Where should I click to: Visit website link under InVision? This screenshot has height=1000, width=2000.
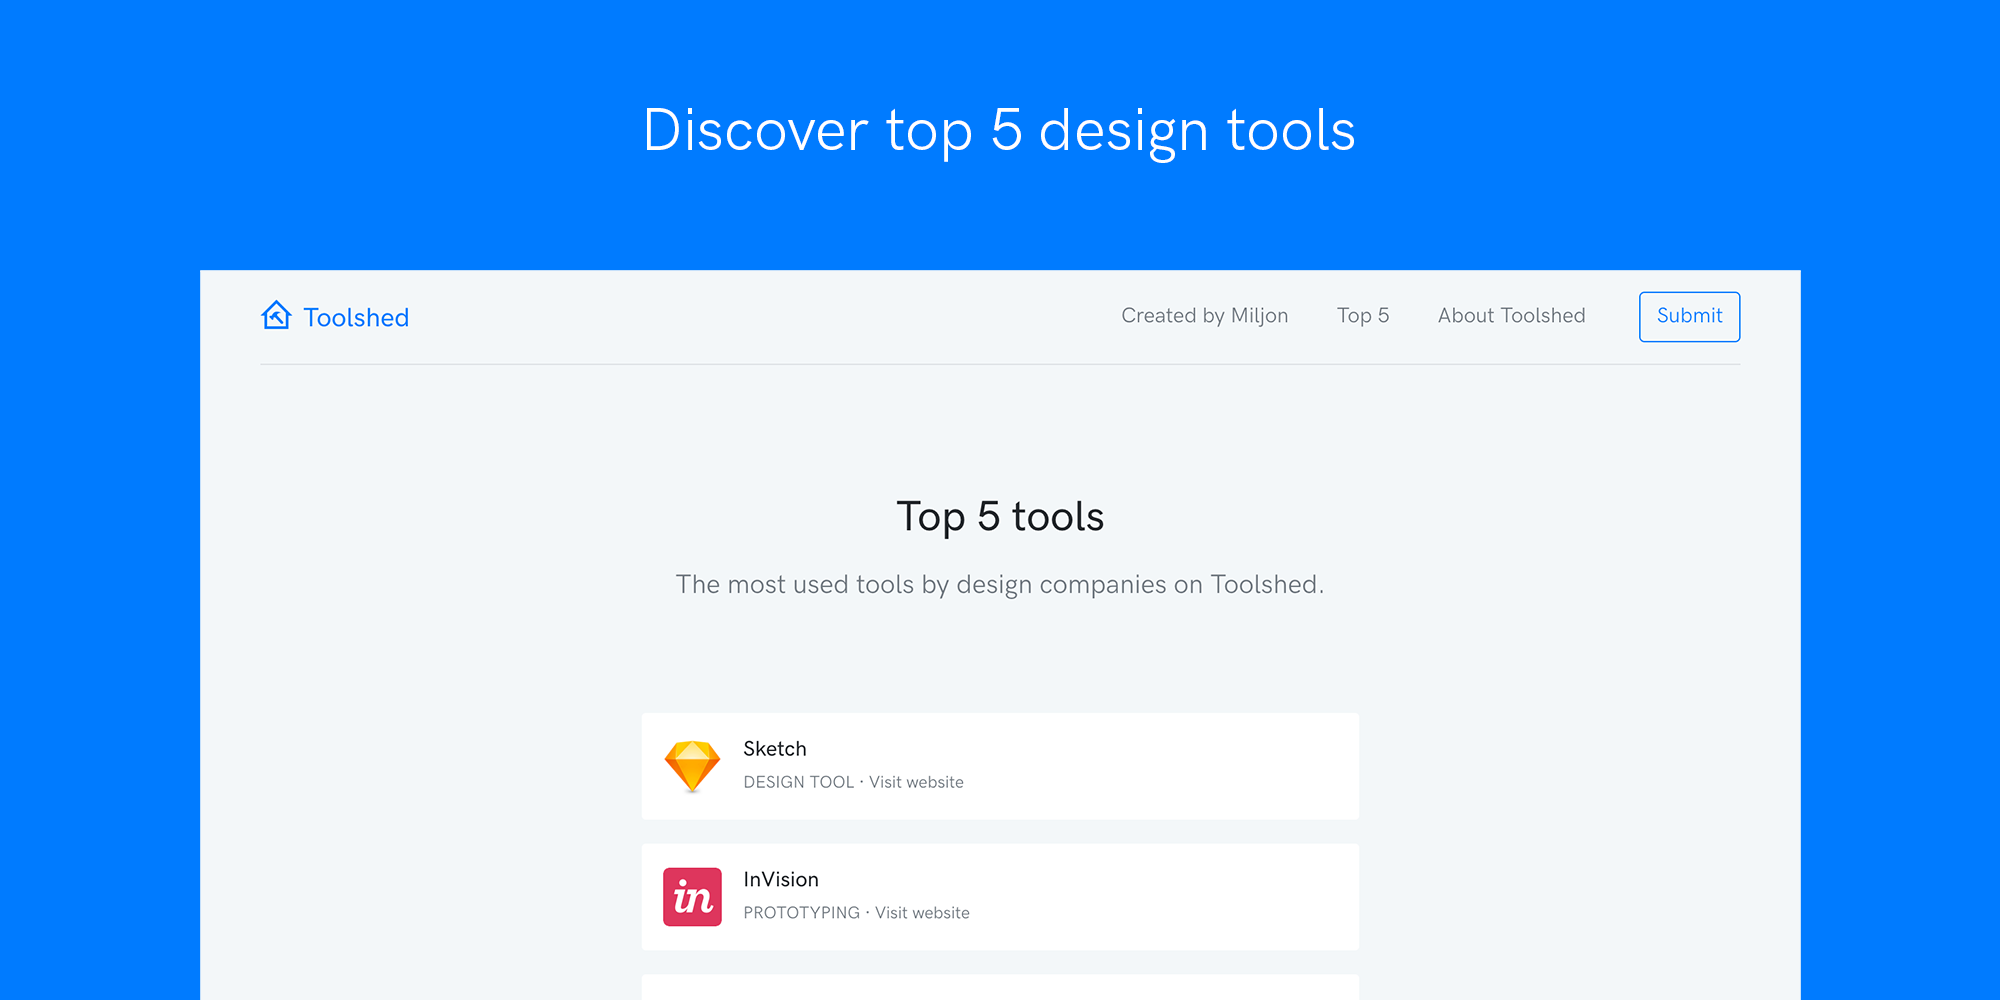click(x=922, y=913)
